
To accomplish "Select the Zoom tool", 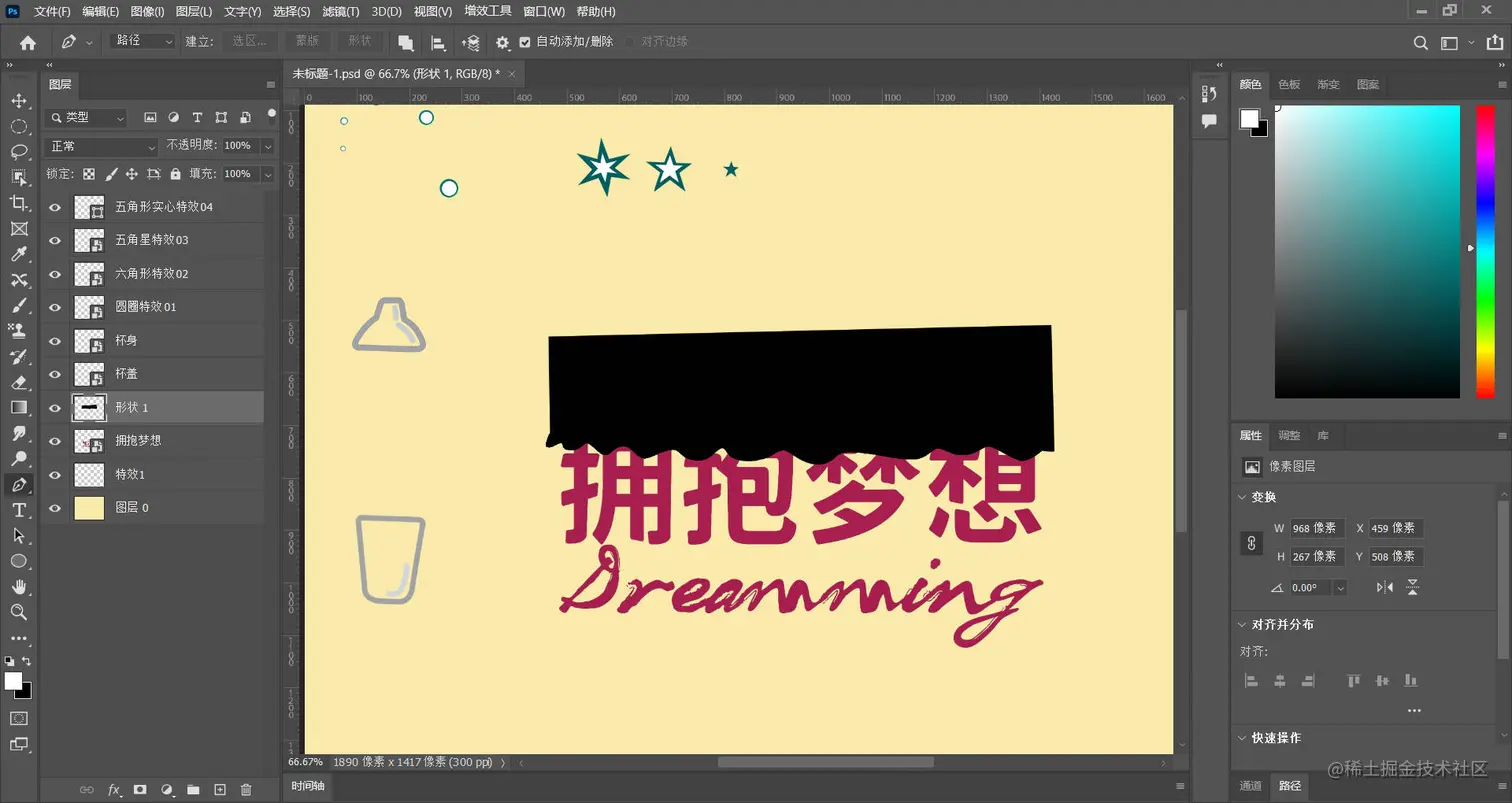I will [20, 612].
